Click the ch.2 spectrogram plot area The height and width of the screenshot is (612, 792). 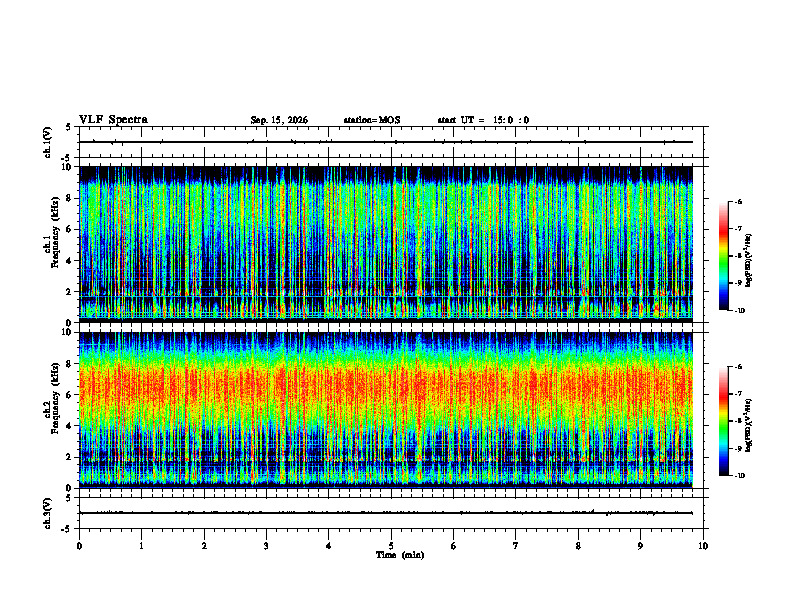point(386,410)
